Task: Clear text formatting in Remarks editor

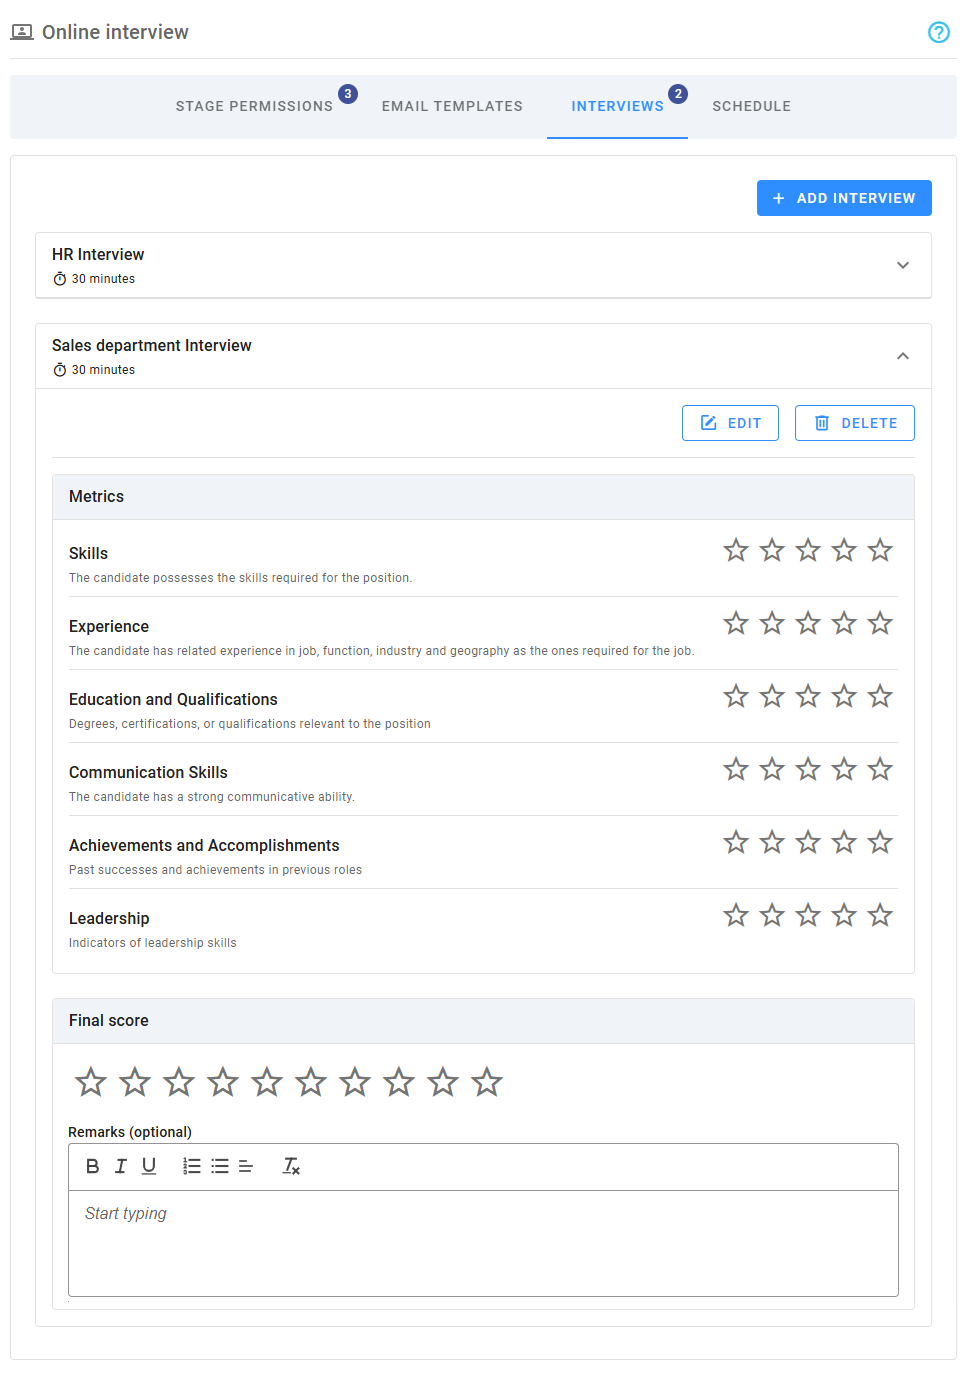Action: coord(291,1166)
